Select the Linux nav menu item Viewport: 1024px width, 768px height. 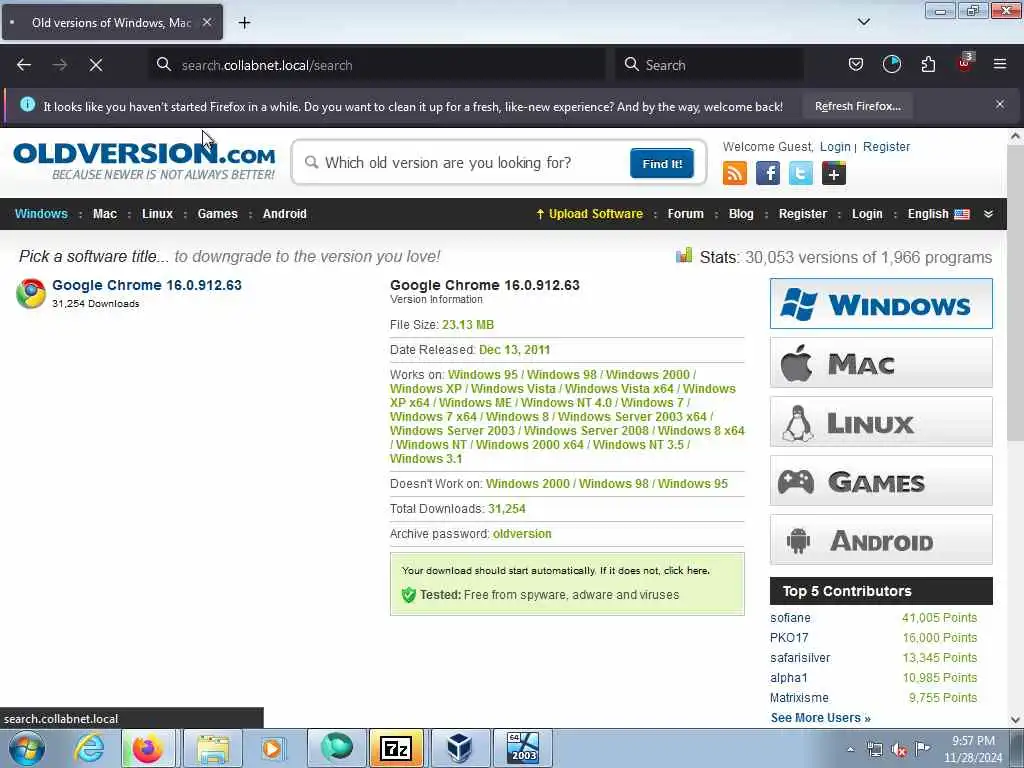click(x=157, y=214)
